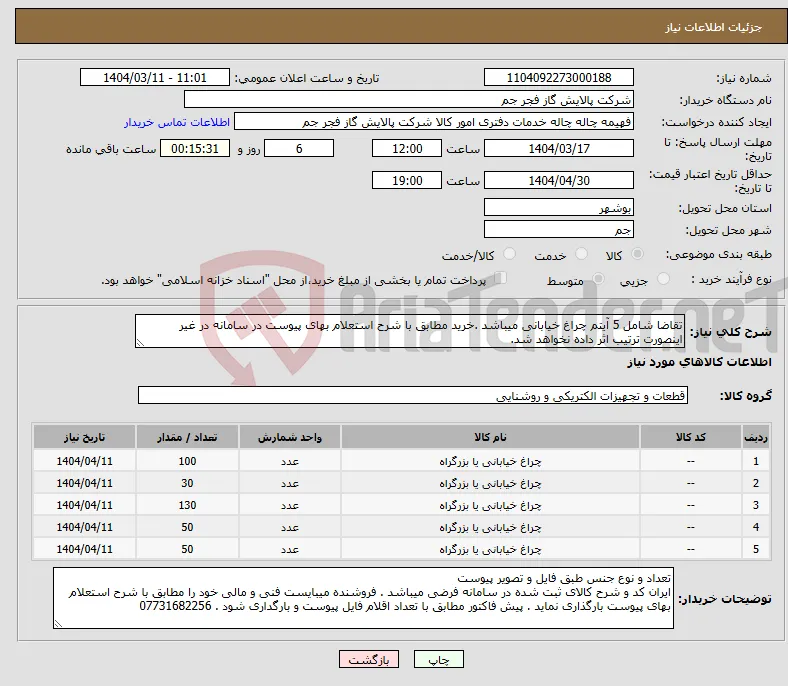Click the remaining time field 00:15:31
The width and height of the screenshot is (788, 686).
[195, 148]
